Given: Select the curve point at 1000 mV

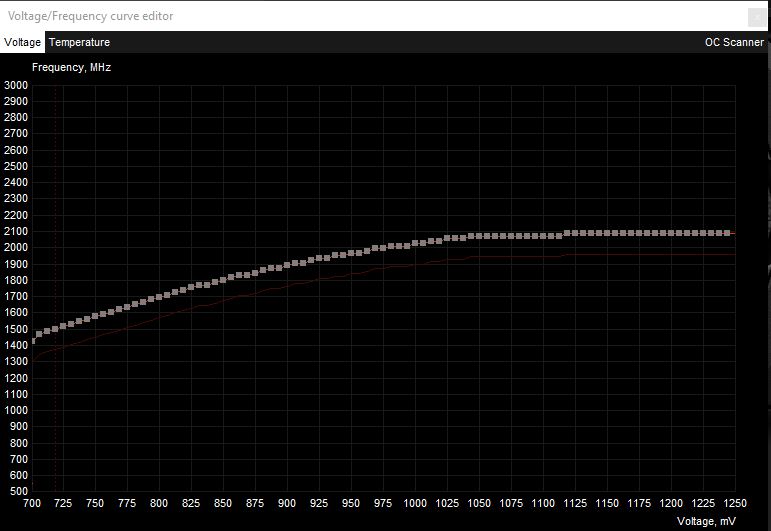Looking at the screenshot, I should click(415, 243).
